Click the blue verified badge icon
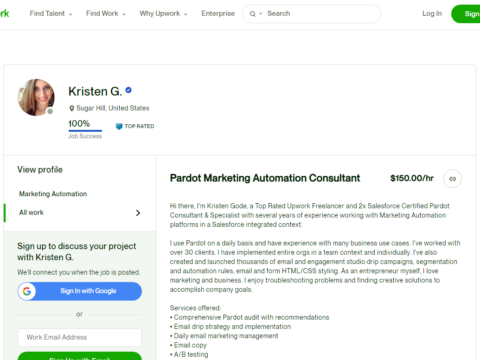The width and height of the screenshot is (480, 360). (128, 90)
